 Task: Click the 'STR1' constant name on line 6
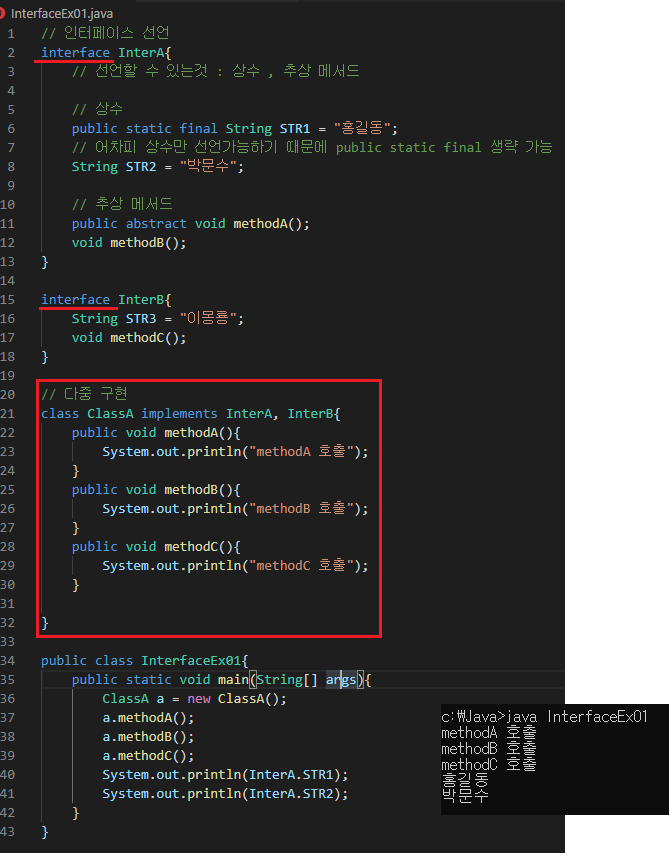tap(294, 128)
